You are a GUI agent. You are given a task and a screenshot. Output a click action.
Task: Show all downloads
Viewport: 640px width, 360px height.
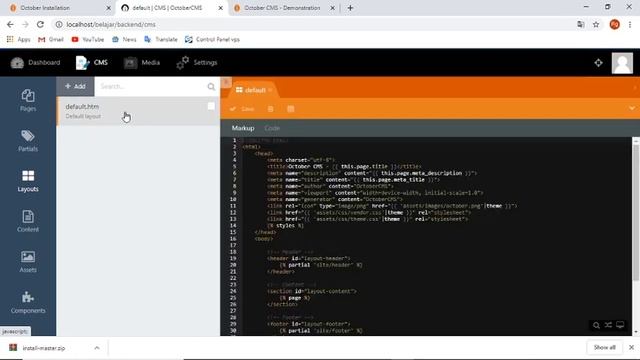click(x=604, y=348)
